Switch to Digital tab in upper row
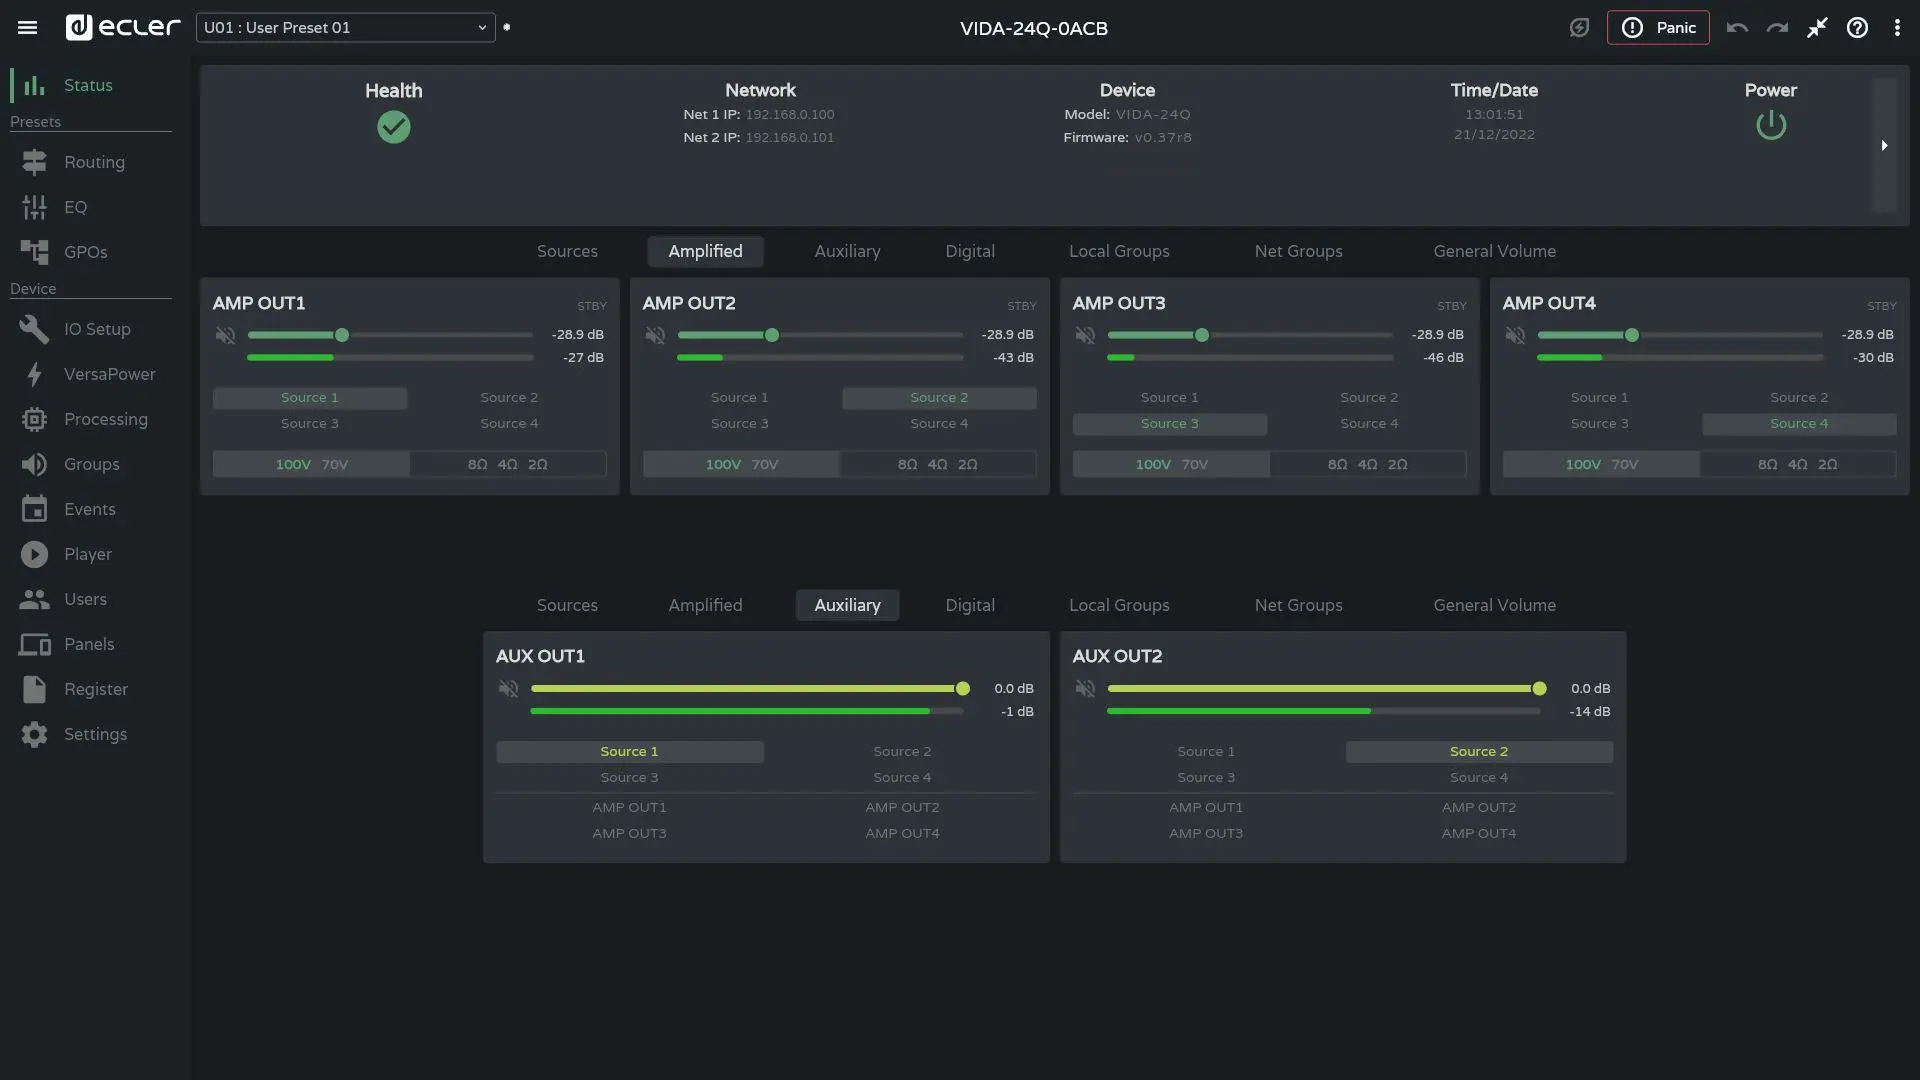 point(969,251)
